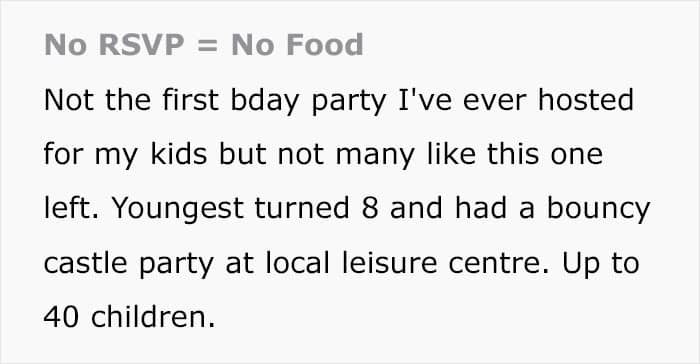The height and width of the screenshot is (364, 700).
Task: Click the word "leisure" in the paragraph
Action: point(389,263)
